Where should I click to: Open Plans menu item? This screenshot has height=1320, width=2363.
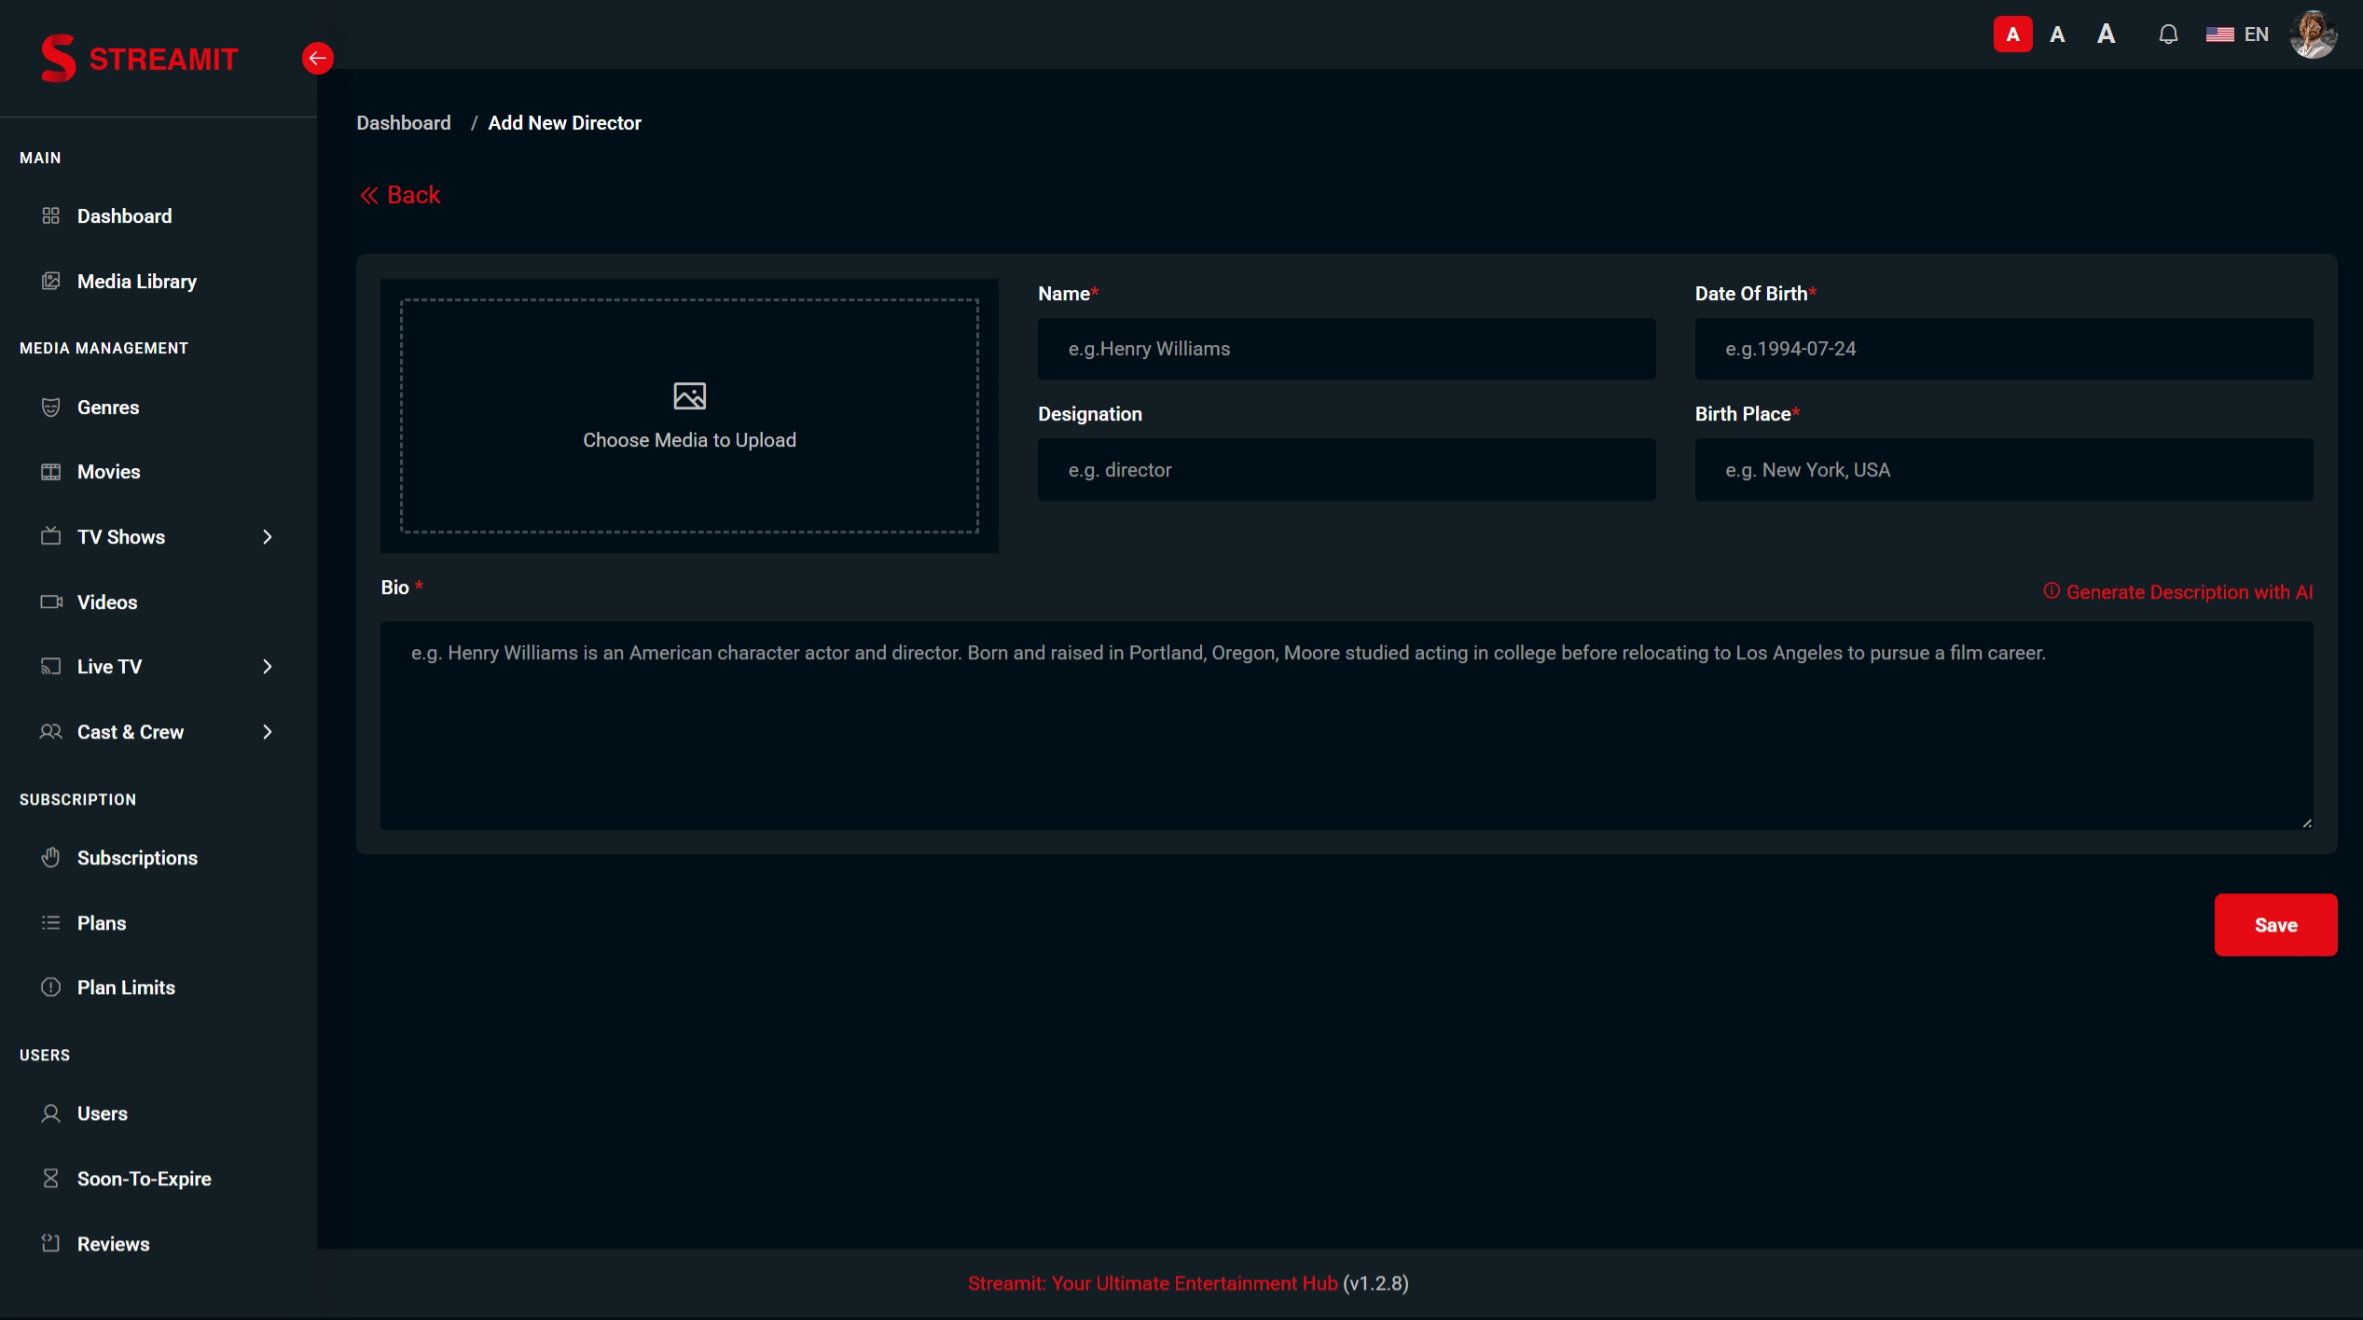point(102,923)
